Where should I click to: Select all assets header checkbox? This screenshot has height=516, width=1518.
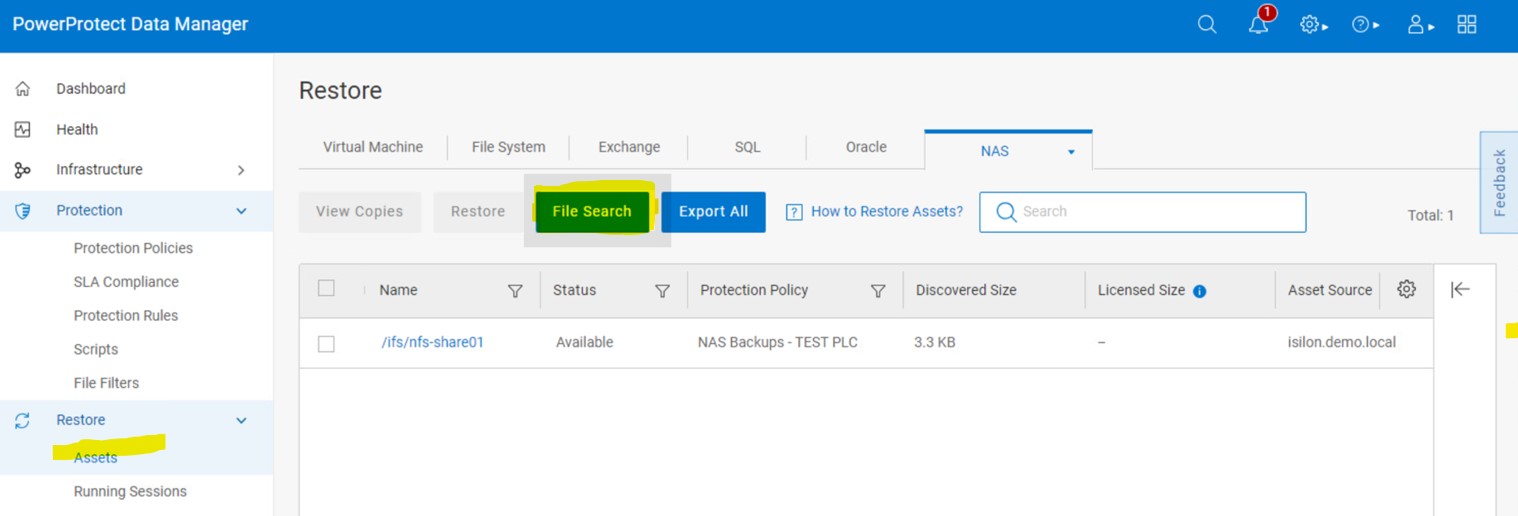click(x=326, y=288)
